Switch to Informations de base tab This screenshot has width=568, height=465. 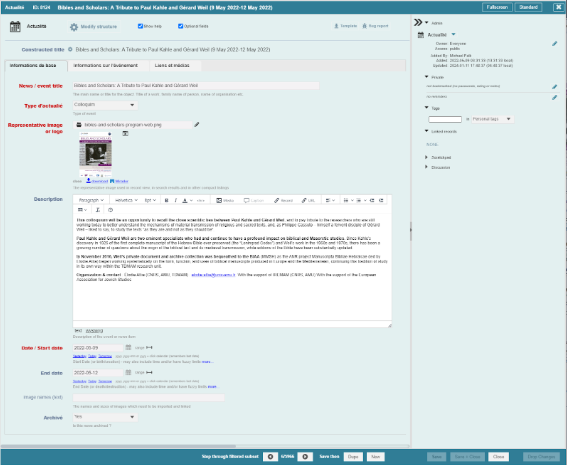click(36, 66)
